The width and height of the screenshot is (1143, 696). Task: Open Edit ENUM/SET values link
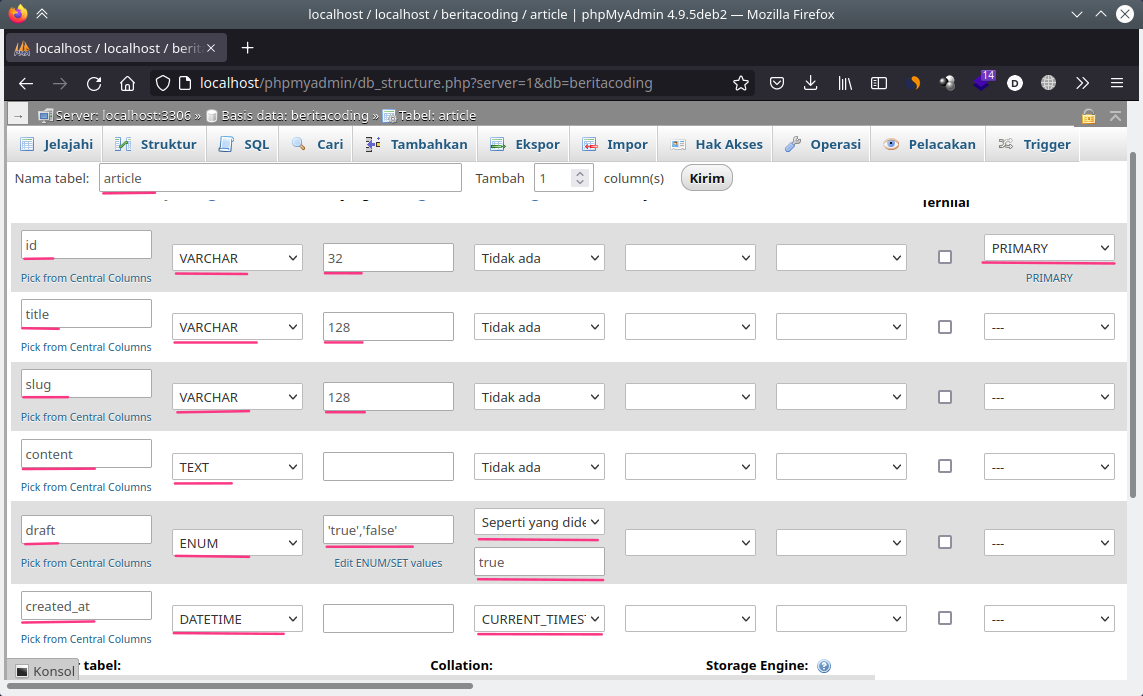[388, 563]
